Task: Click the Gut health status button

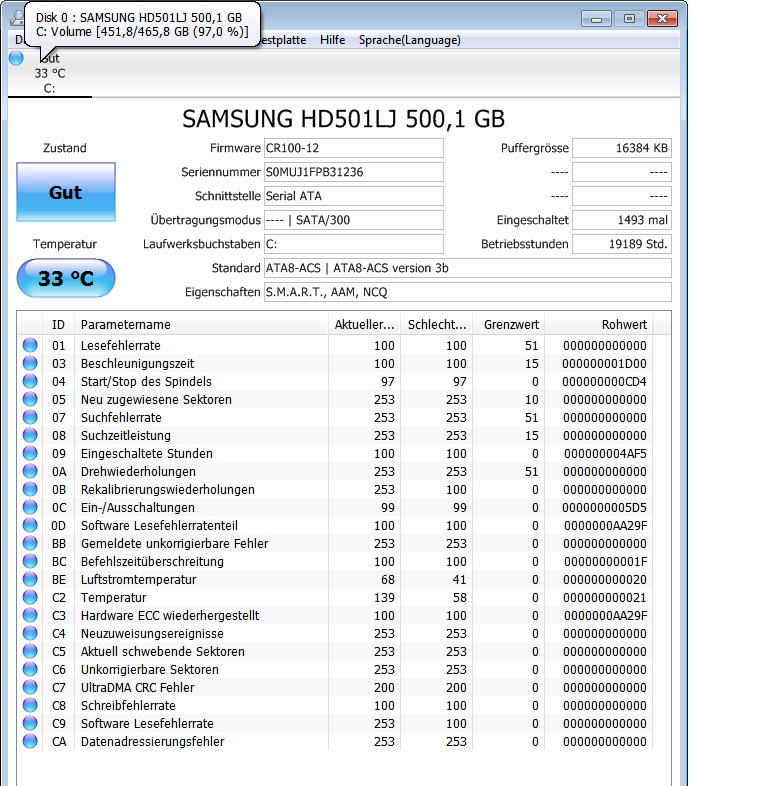Action: pyautogui.click(x=66, y=192)
